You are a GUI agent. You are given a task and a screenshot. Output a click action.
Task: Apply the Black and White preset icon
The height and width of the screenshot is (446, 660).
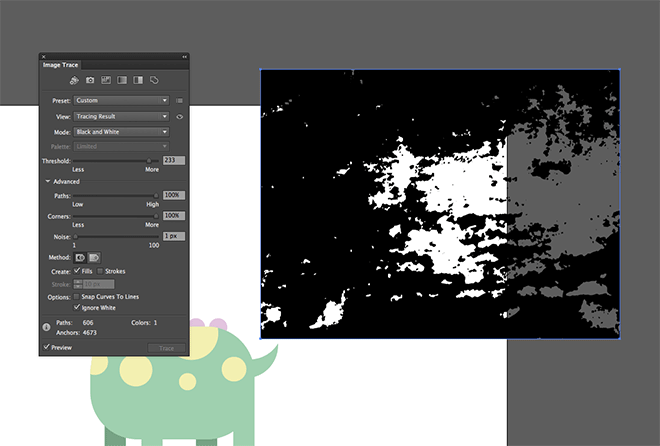(138, 80)
